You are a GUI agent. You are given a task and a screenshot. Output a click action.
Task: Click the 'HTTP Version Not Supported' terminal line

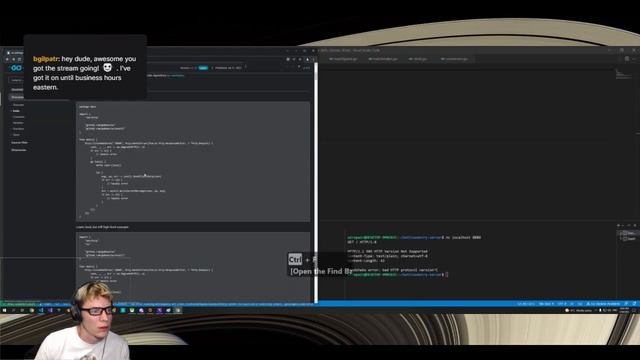[x=387, y=251]
